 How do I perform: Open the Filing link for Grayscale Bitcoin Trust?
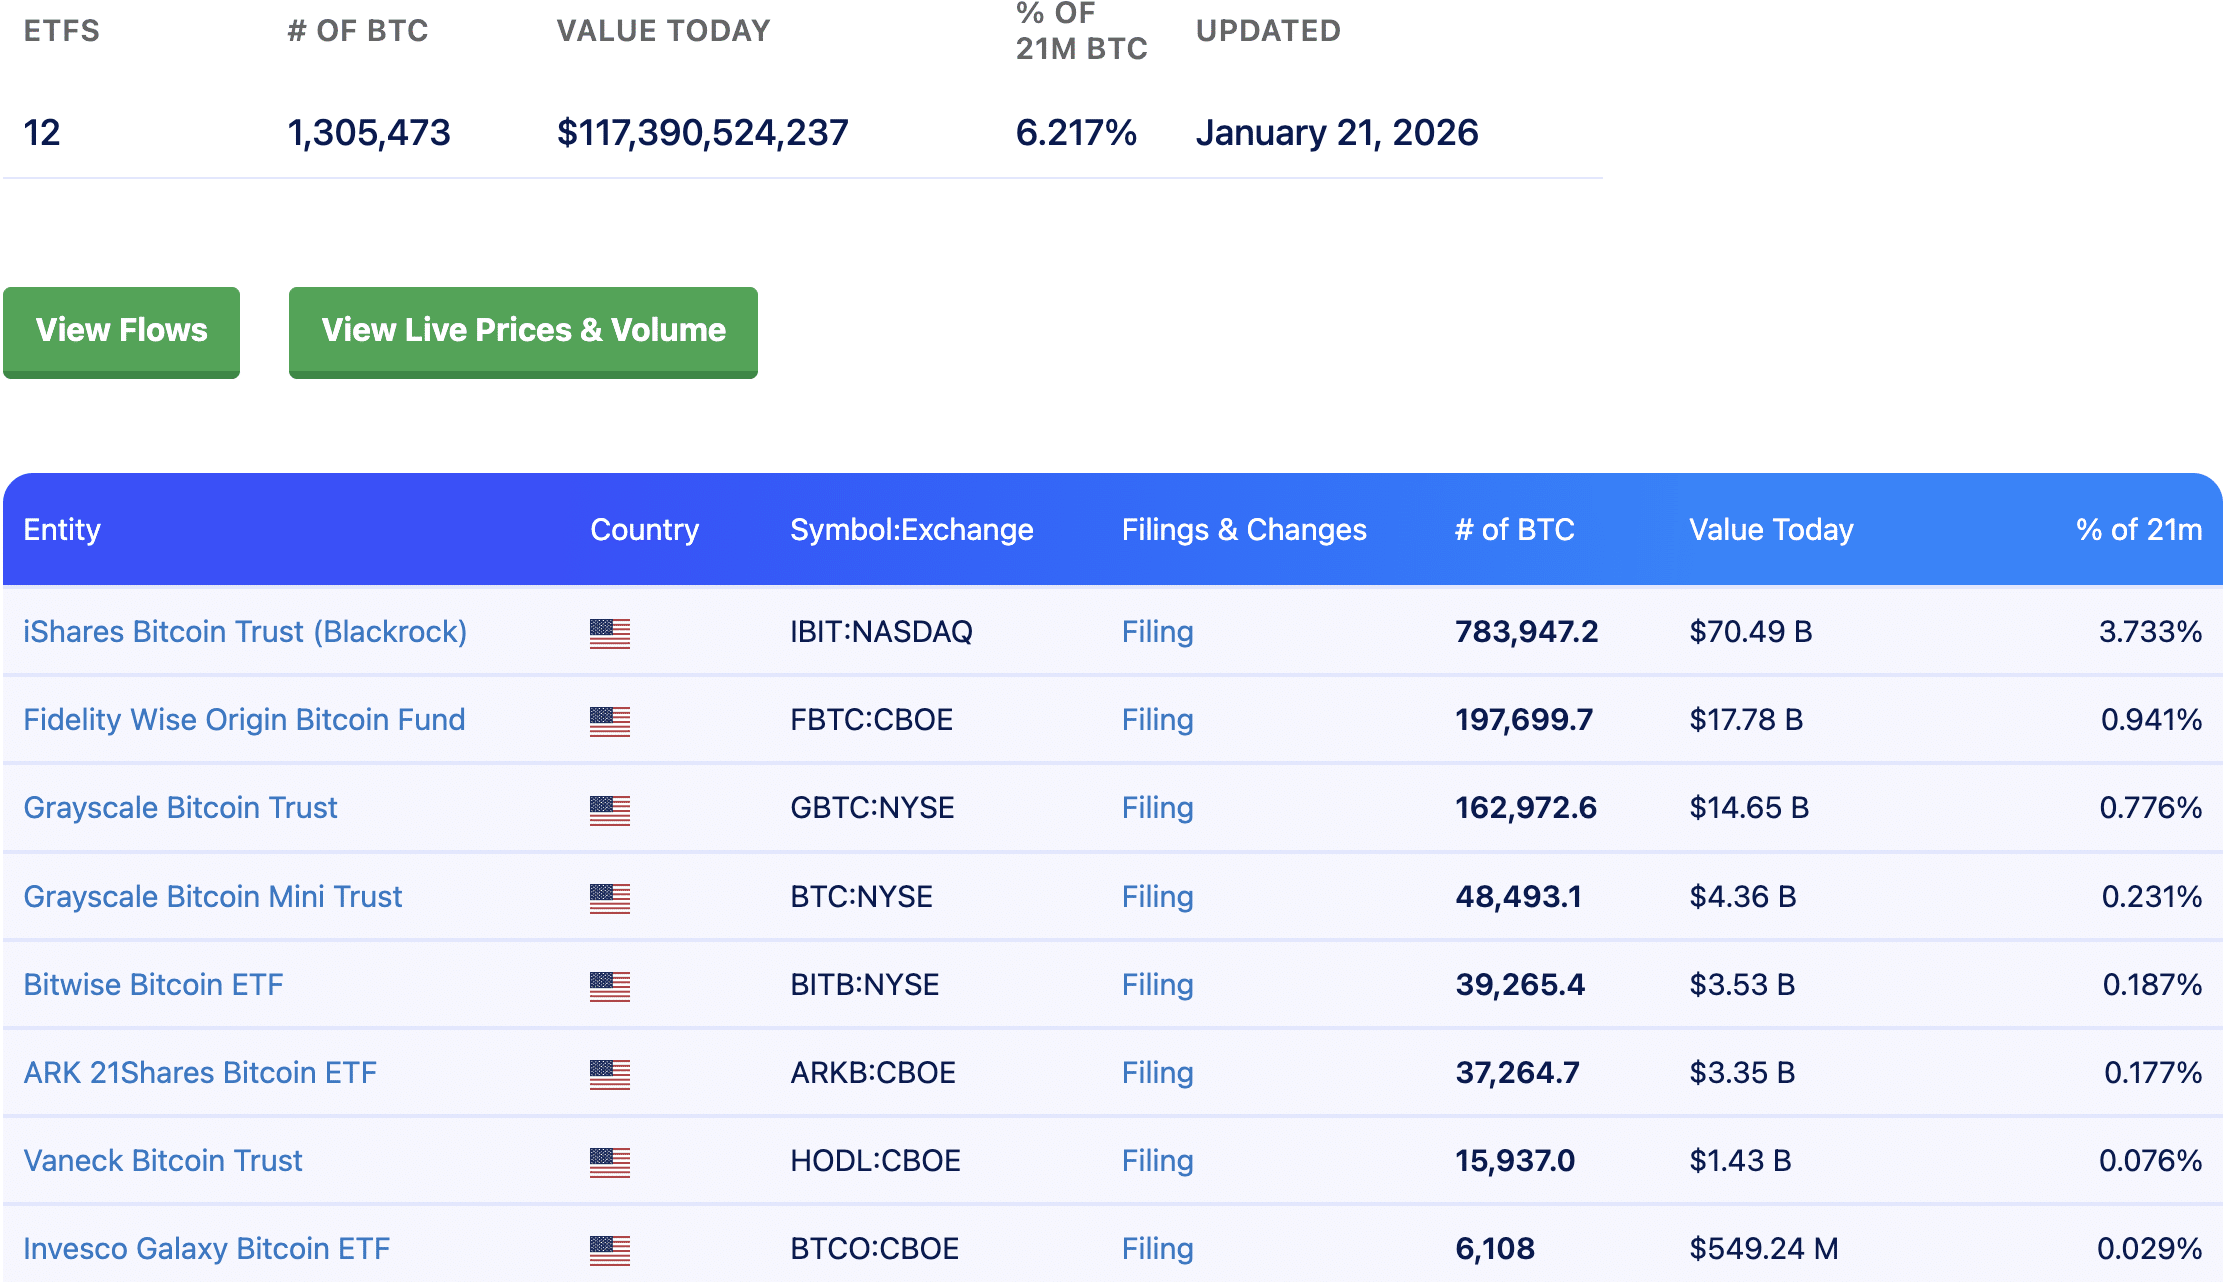tap(1157, 808)
